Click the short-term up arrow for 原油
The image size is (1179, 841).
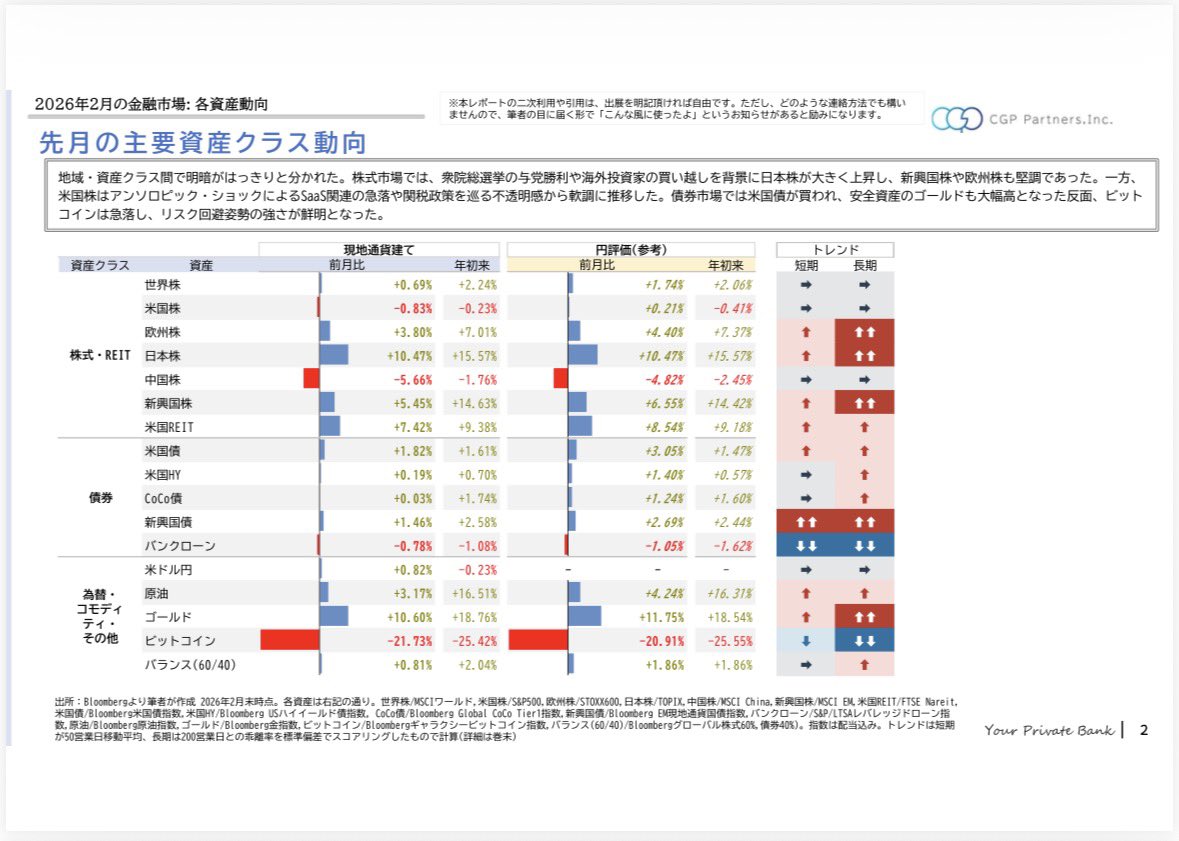[805, 594]
